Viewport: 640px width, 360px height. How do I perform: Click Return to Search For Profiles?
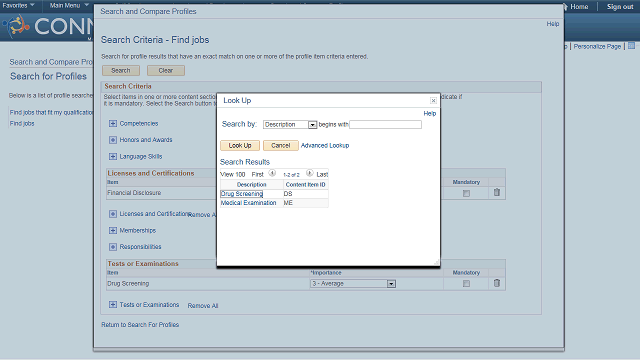[x=140, y=325]
